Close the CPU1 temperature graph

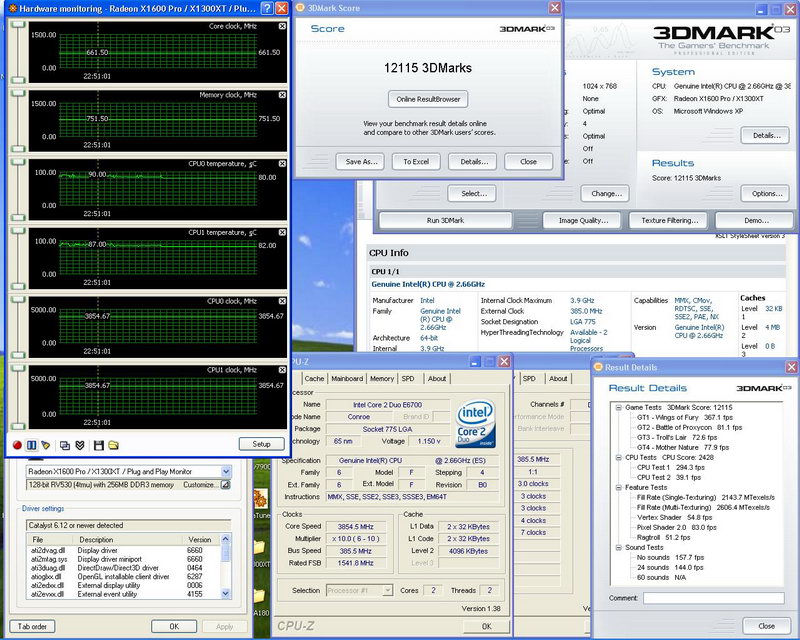282,232
